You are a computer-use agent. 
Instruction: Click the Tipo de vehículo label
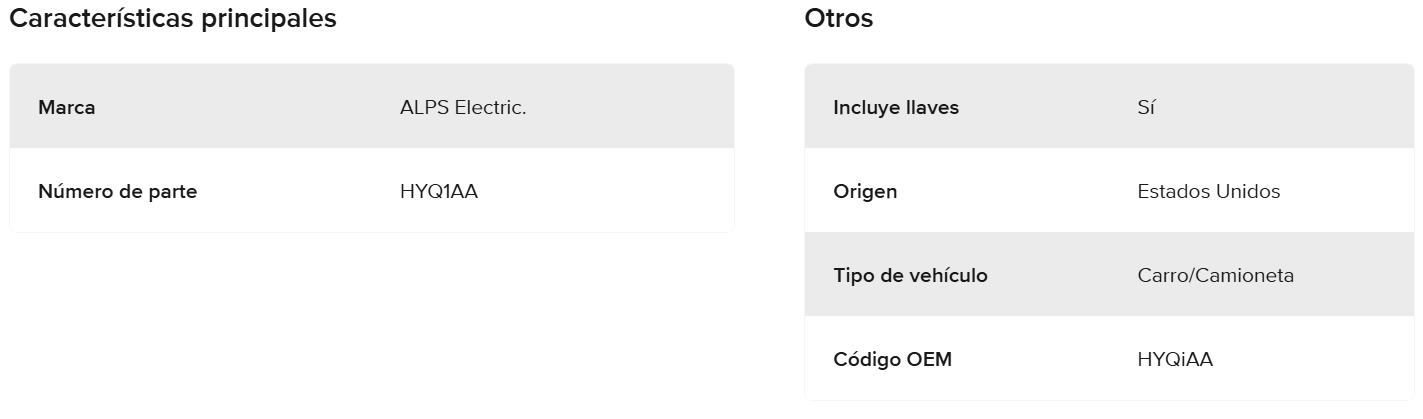tap(910, 275)
